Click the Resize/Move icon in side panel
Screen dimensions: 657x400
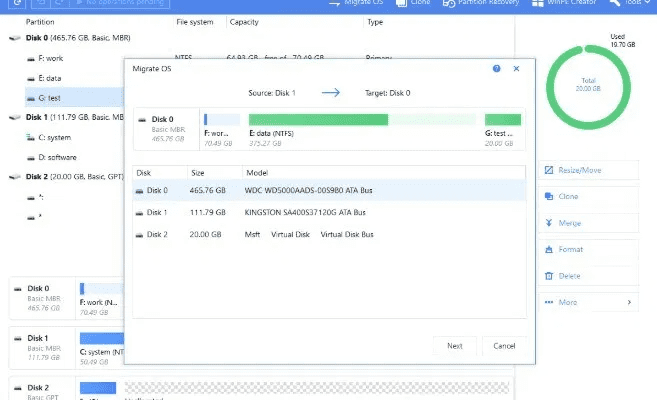click(549, 170)
